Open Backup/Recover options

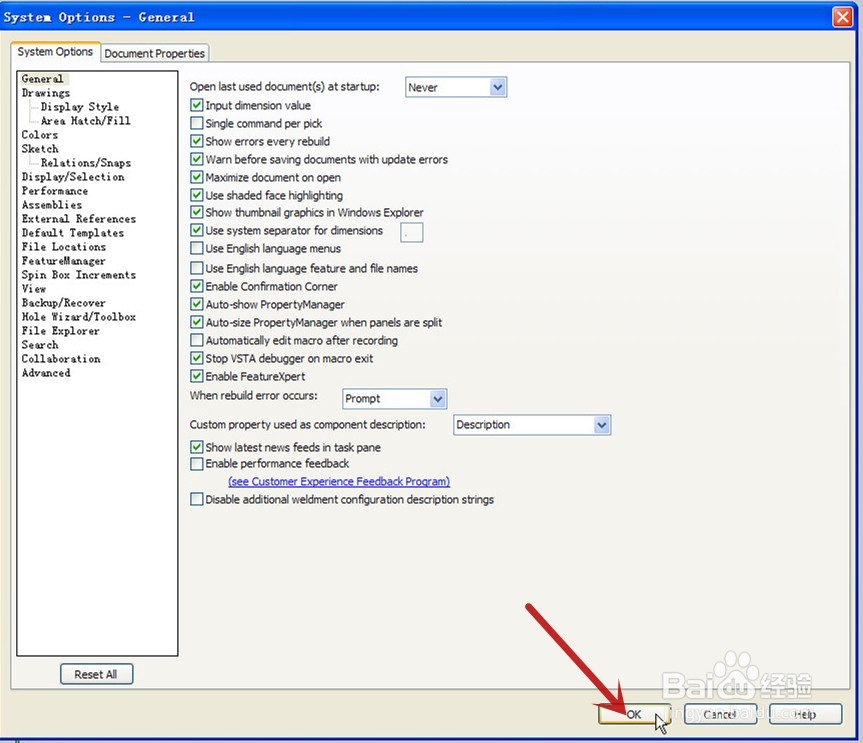pos(63,303)
